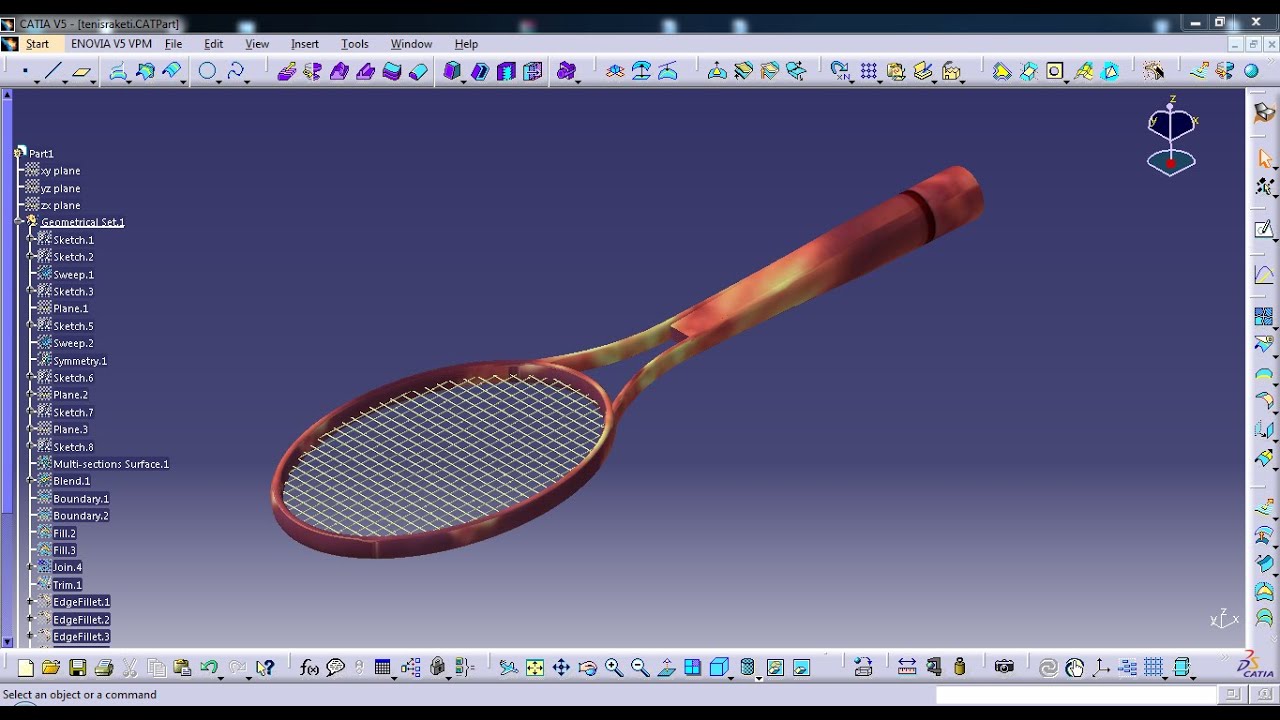Zoom out with the magnifier minus icon
The width and height of the screenshot is (1280, 720).
(x=640, y=668)
